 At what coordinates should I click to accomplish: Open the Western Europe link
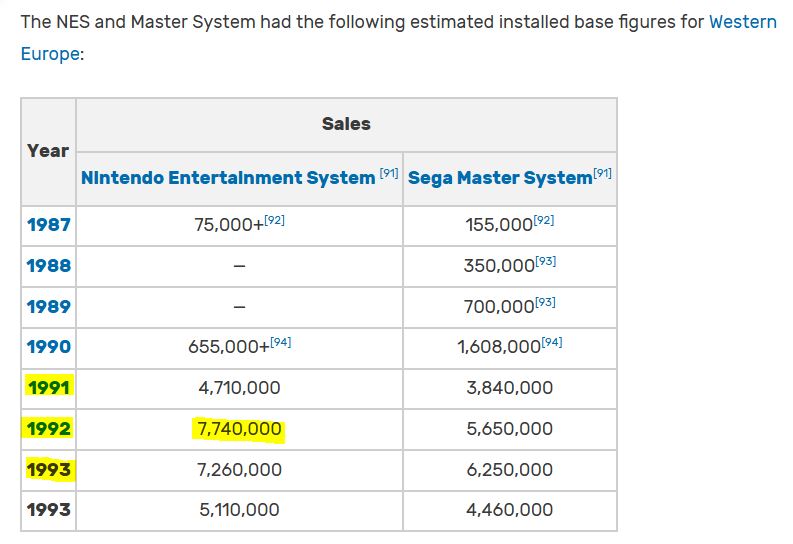742,22
